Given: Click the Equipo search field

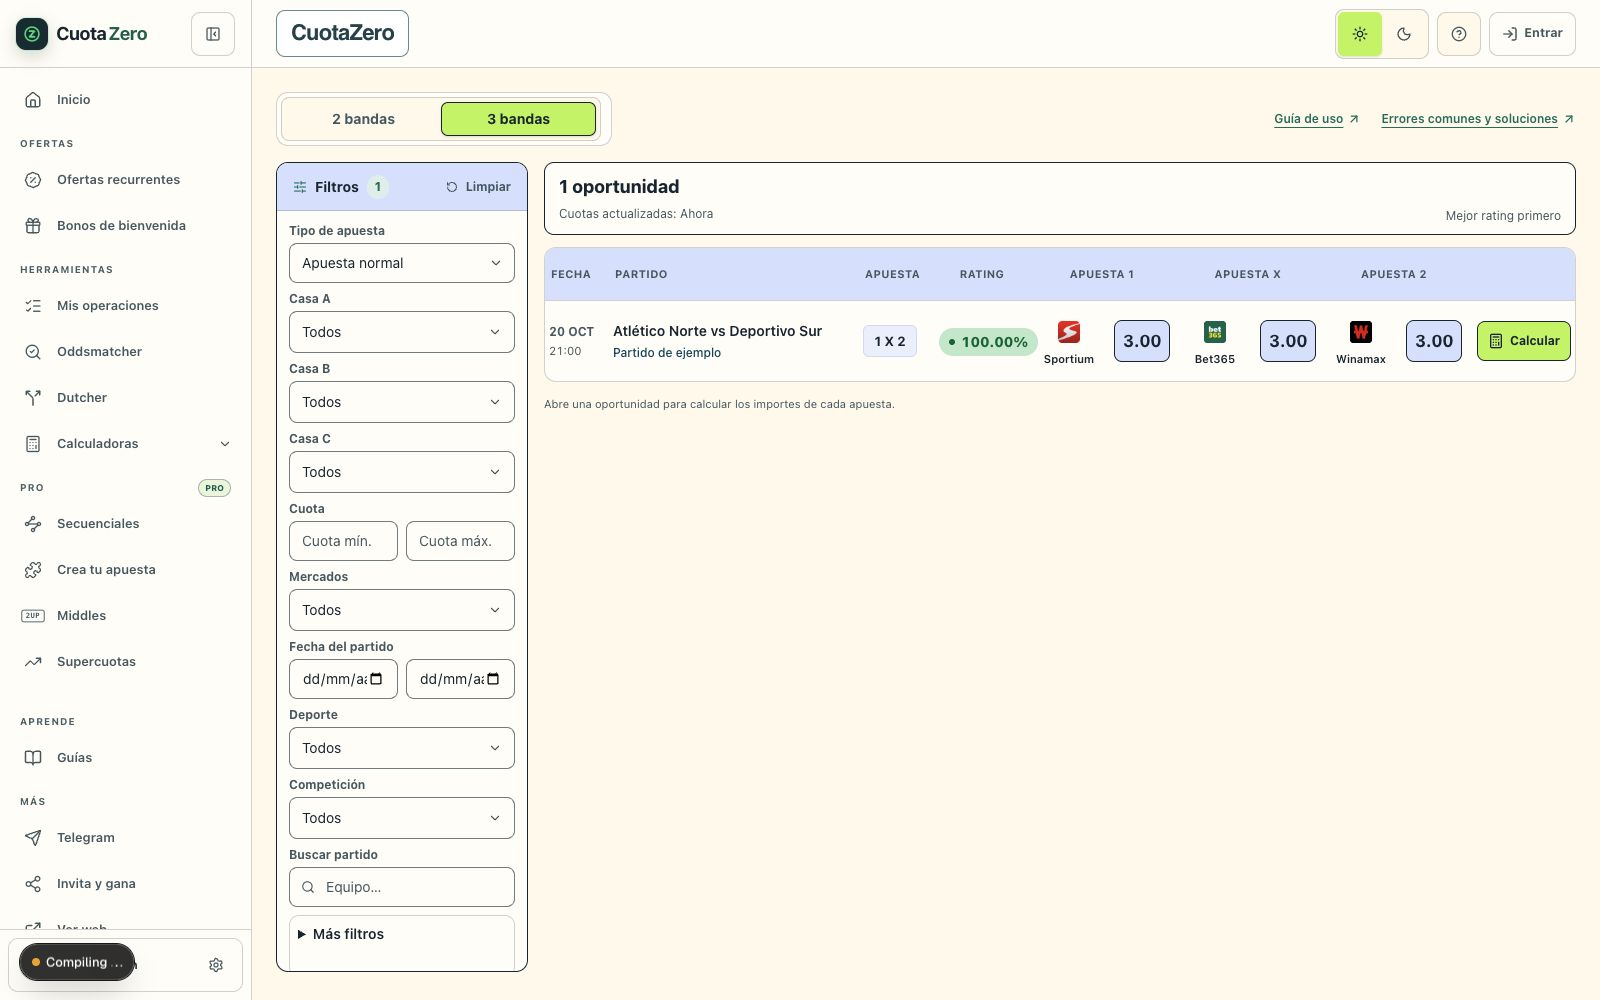Looking at the screenshot, I should pyautogui.click(x=402, y=887).
